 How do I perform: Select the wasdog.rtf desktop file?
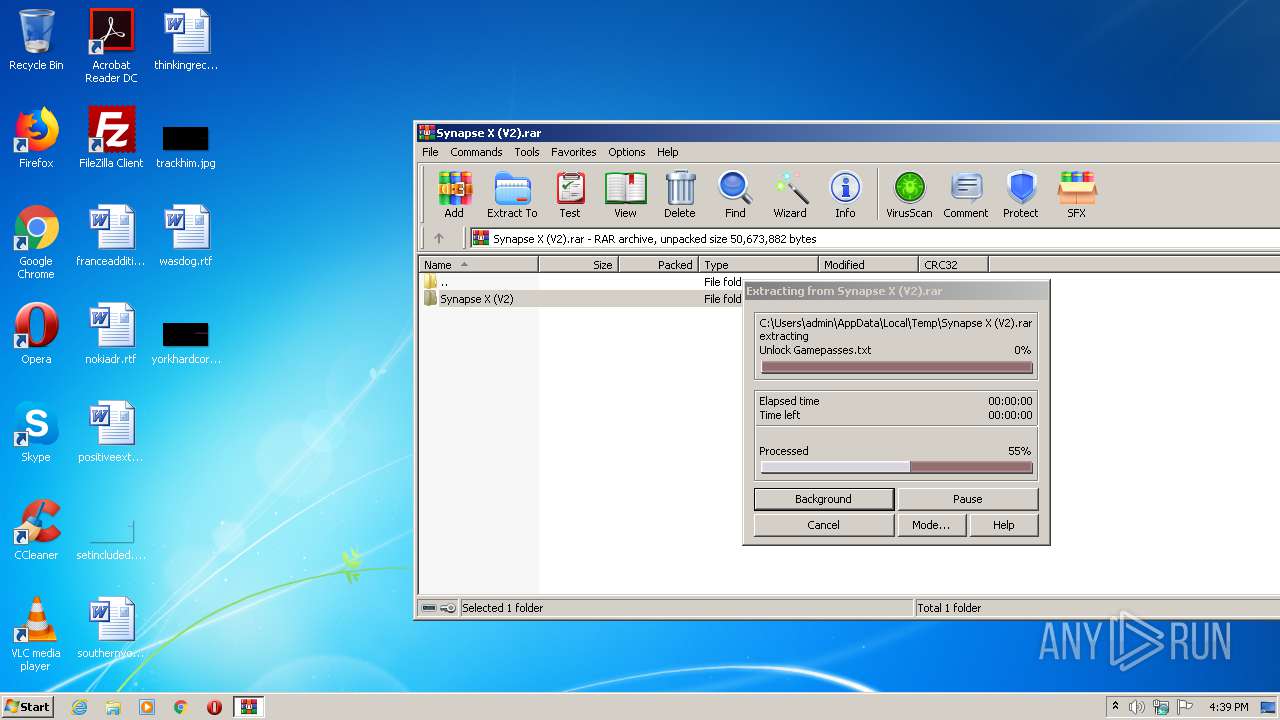click(x=186, y=237)
